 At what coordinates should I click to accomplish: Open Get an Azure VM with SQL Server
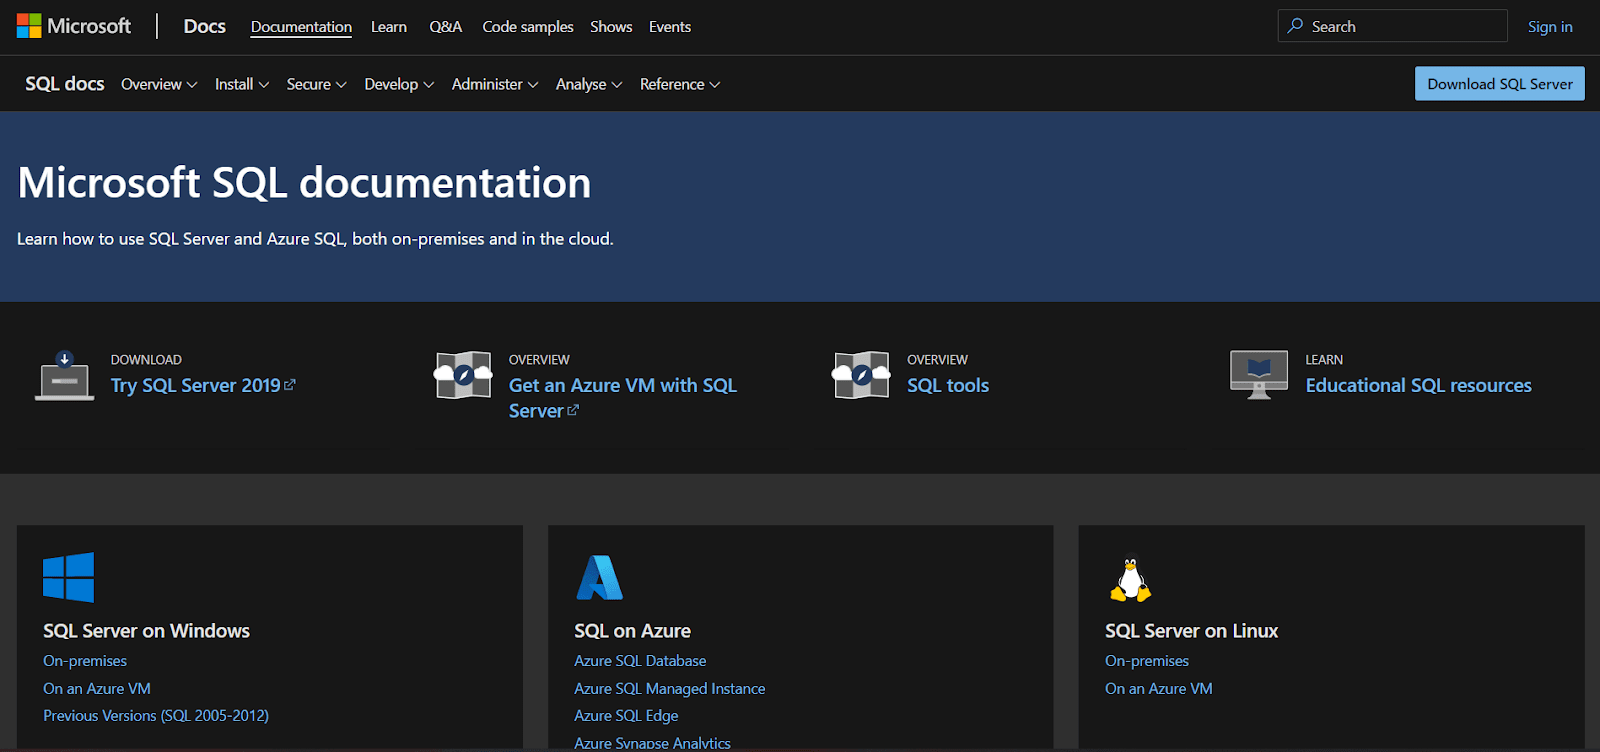623,398
